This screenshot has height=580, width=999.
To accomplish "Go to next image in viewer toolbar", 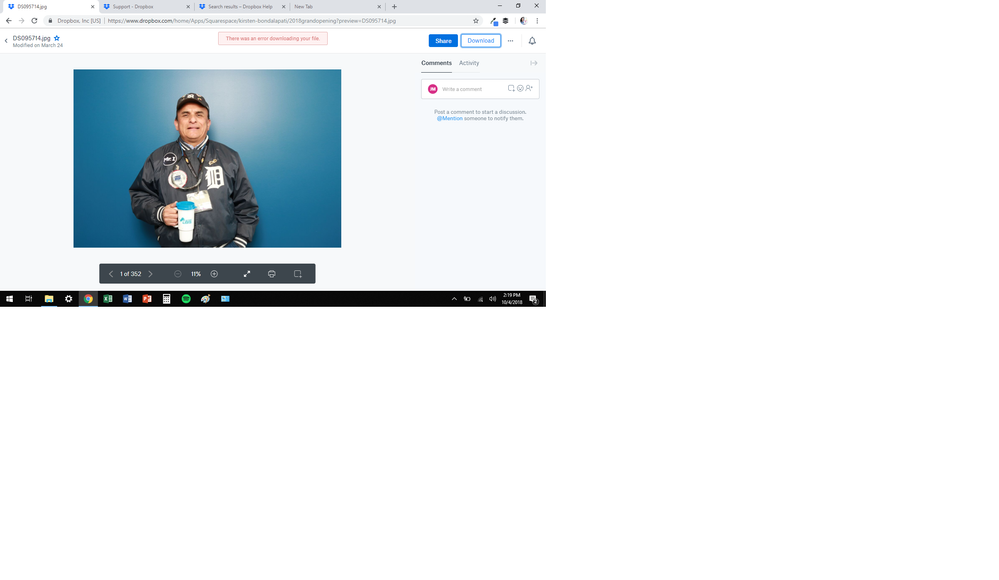I will 150,274.
